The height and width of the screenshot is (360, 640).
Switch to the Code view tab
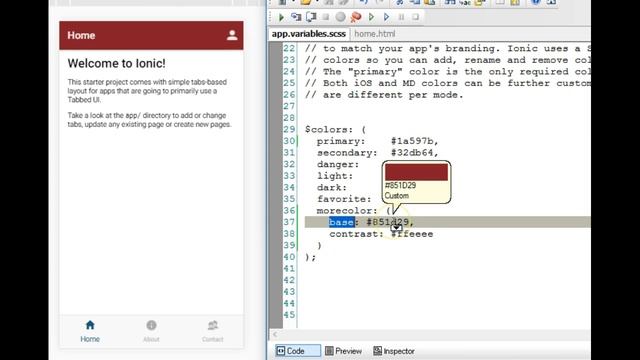[298, 351]
